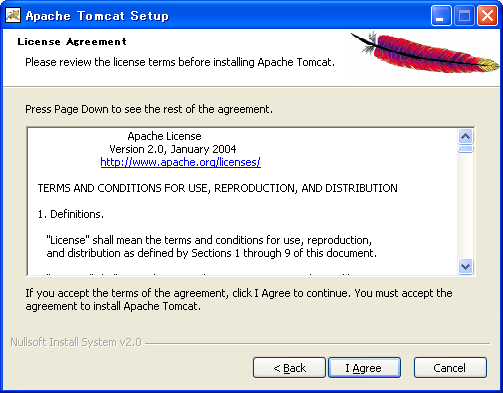Image resolution: width=503 pixels, height=393 pixels.
Task: Click the I Agree button
Action: tap(364, 368)
